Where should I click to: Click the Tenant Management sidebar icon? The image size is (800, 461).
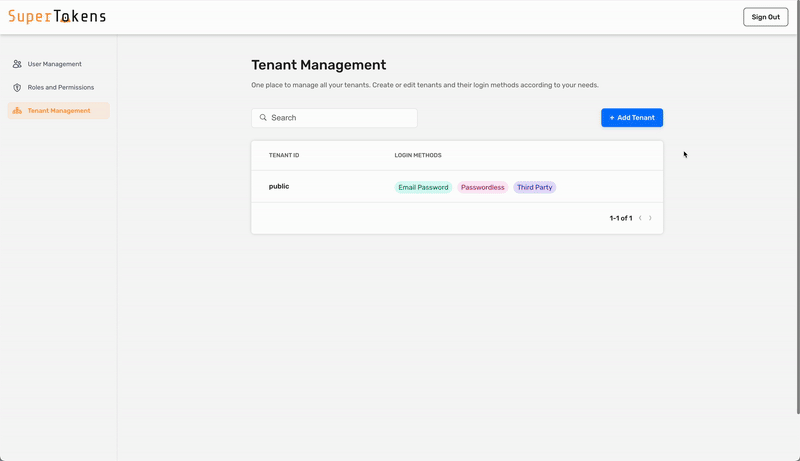point(17,111)
